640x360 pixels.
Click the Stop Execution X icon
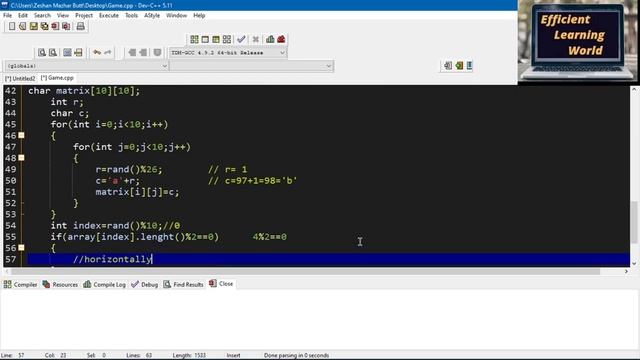256,39
